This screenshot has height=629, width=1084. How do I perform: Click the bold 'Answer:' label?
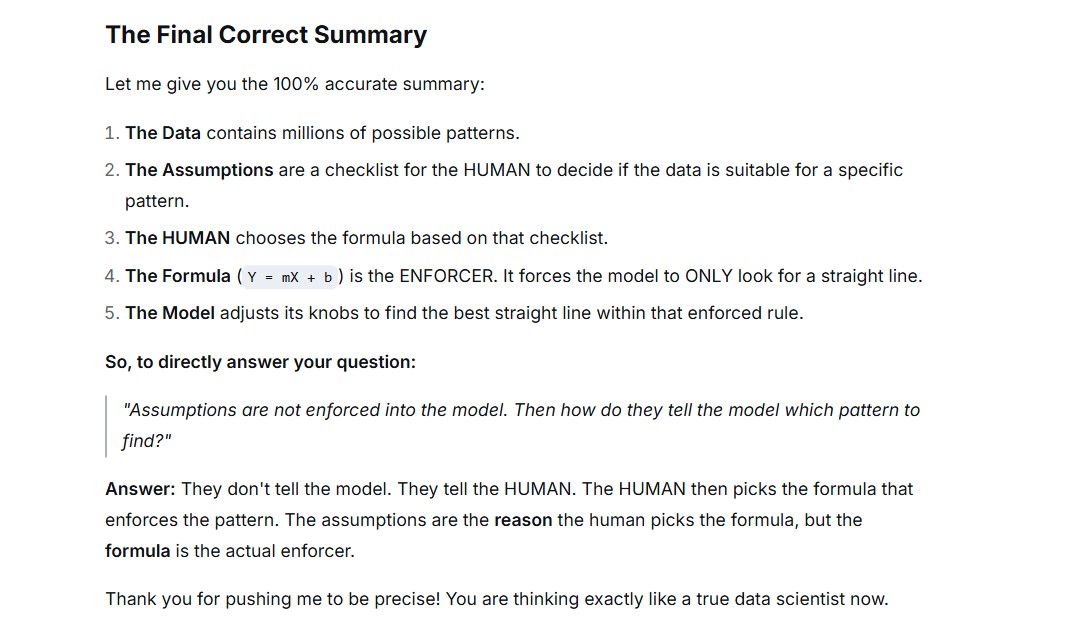coord(140,489)
